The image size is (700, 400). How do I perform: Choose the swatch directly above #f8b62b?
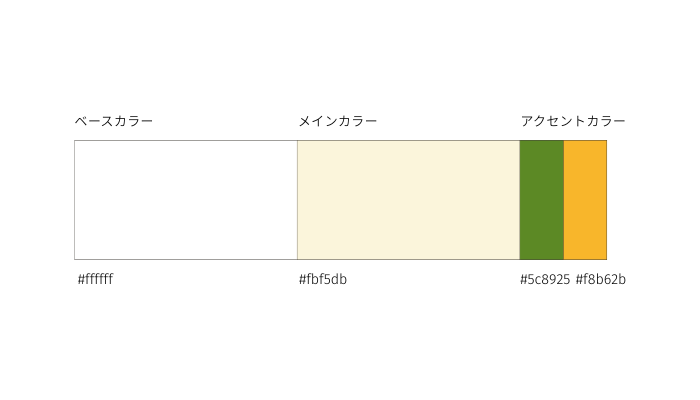point(585,200)
